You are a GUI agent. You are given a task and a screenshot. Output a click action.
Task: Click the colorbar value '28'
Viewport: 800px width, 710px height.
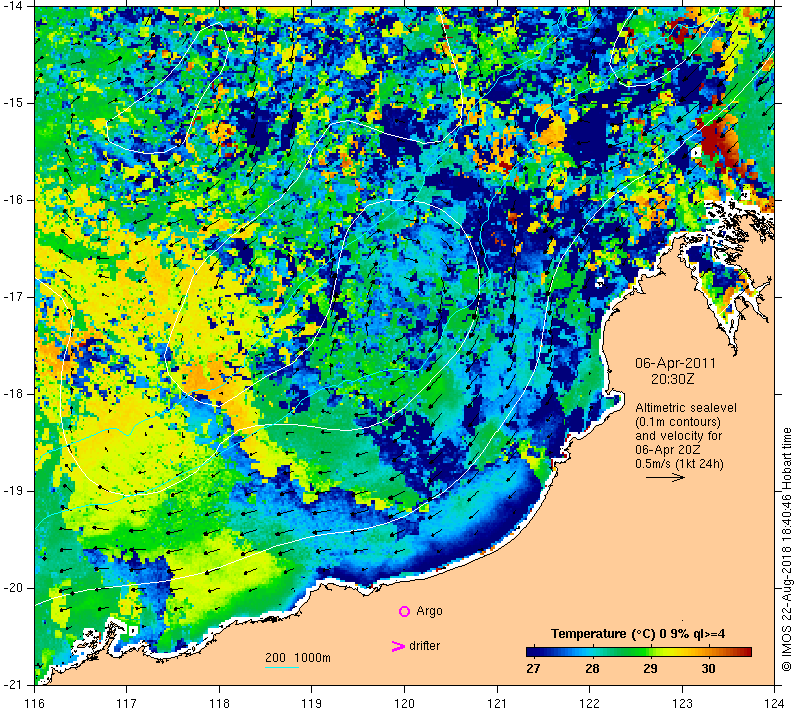(x=592, y=669)
